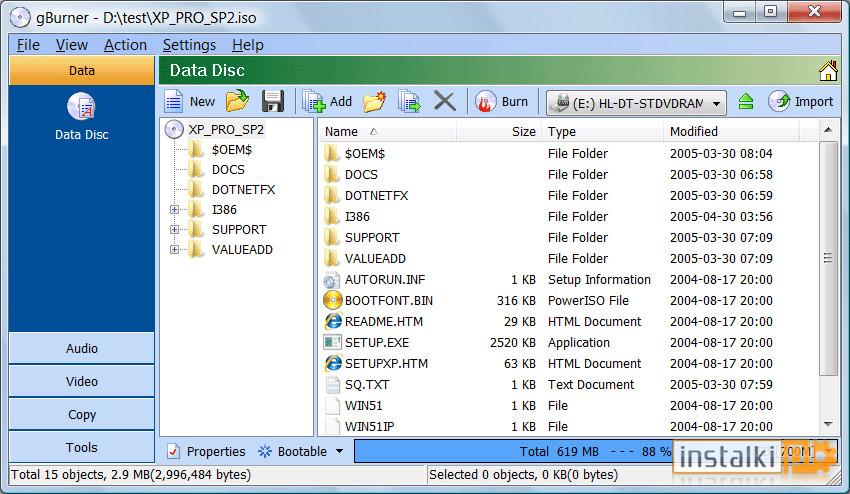Open an image with the folder-arrow icon
Image resolution: width=850 pixels, height=494 pixels.
click(x=237, y=101)
